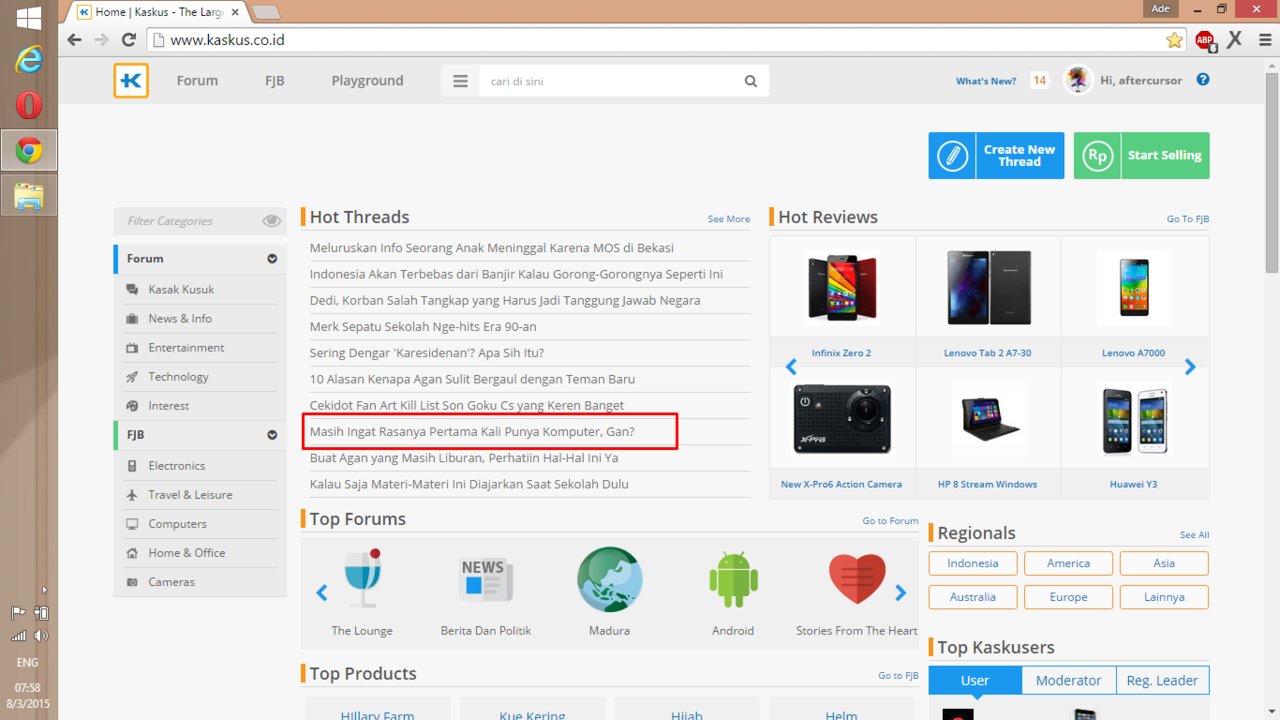The height and width of the screenshot is (720, 1280).
Task: Open the Playground menu in header
Action: 367,81
